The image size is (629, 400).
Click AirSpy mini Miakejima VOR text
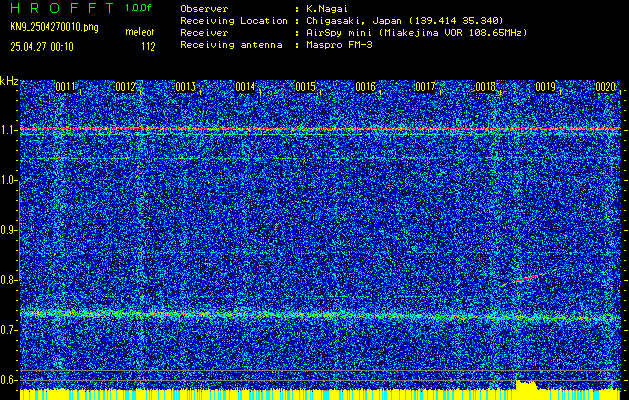tap(417, 33)
